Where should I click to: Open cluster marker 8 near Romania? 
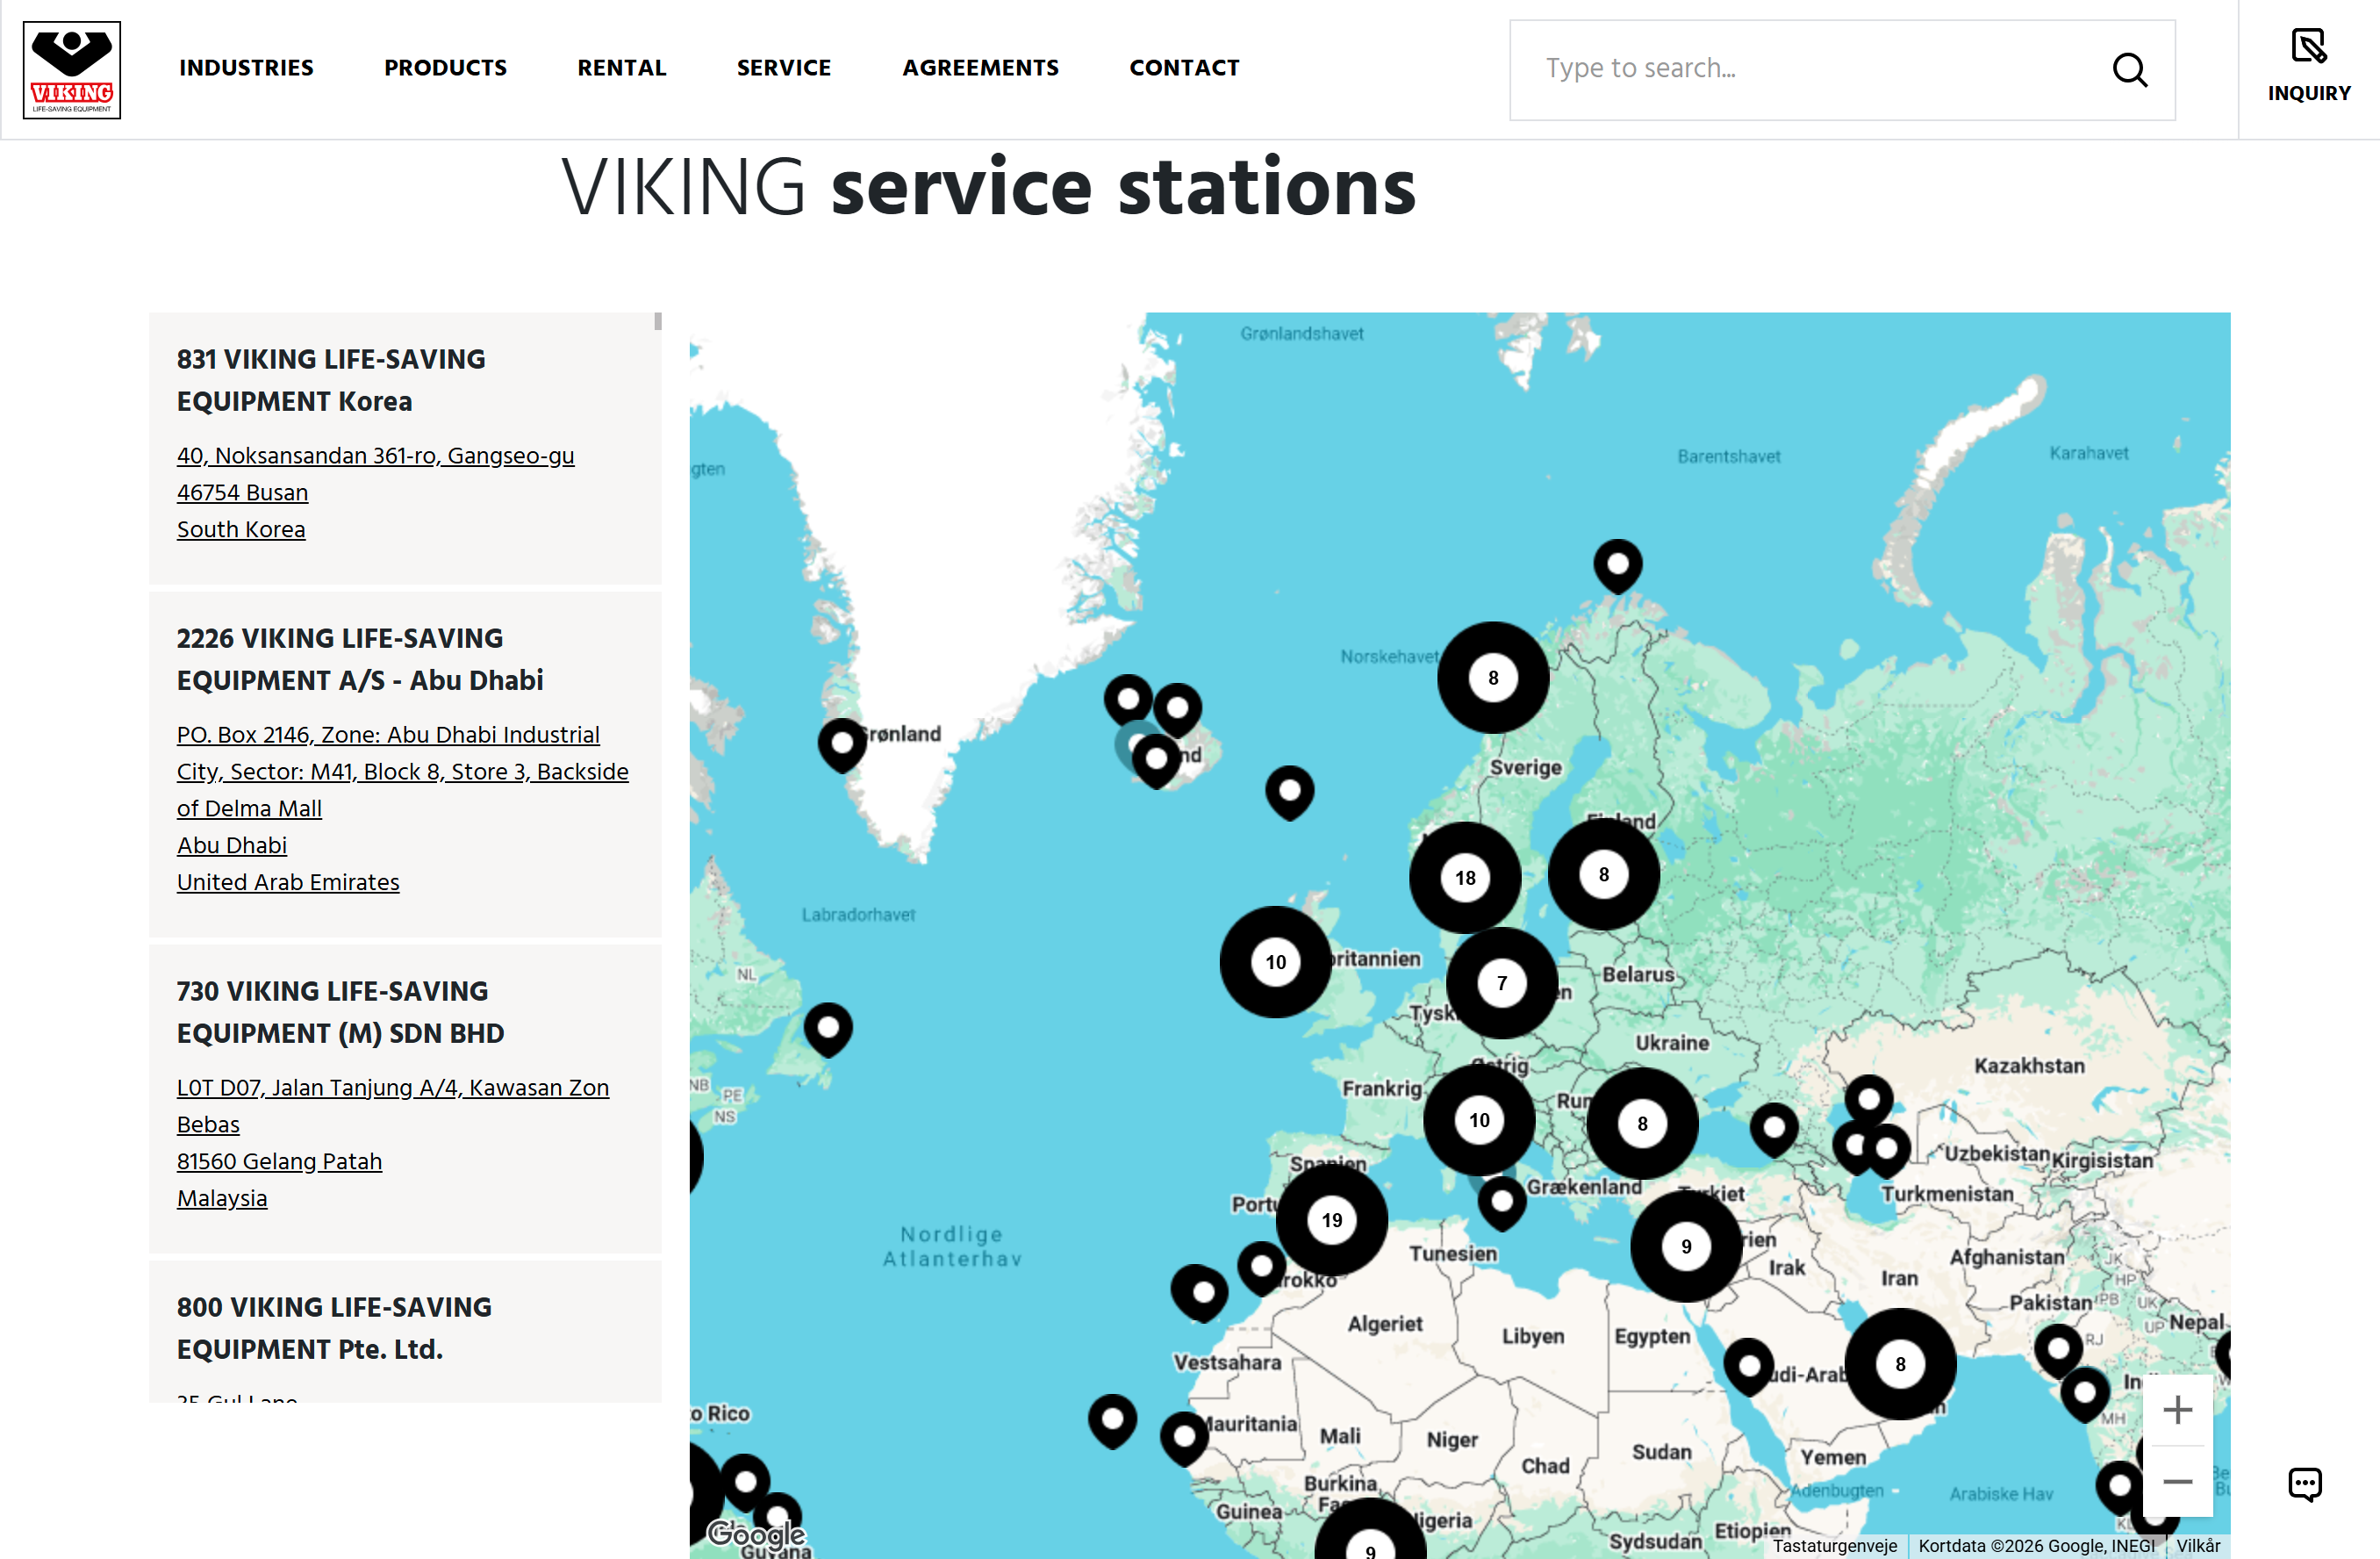tap(1642, 1123)
